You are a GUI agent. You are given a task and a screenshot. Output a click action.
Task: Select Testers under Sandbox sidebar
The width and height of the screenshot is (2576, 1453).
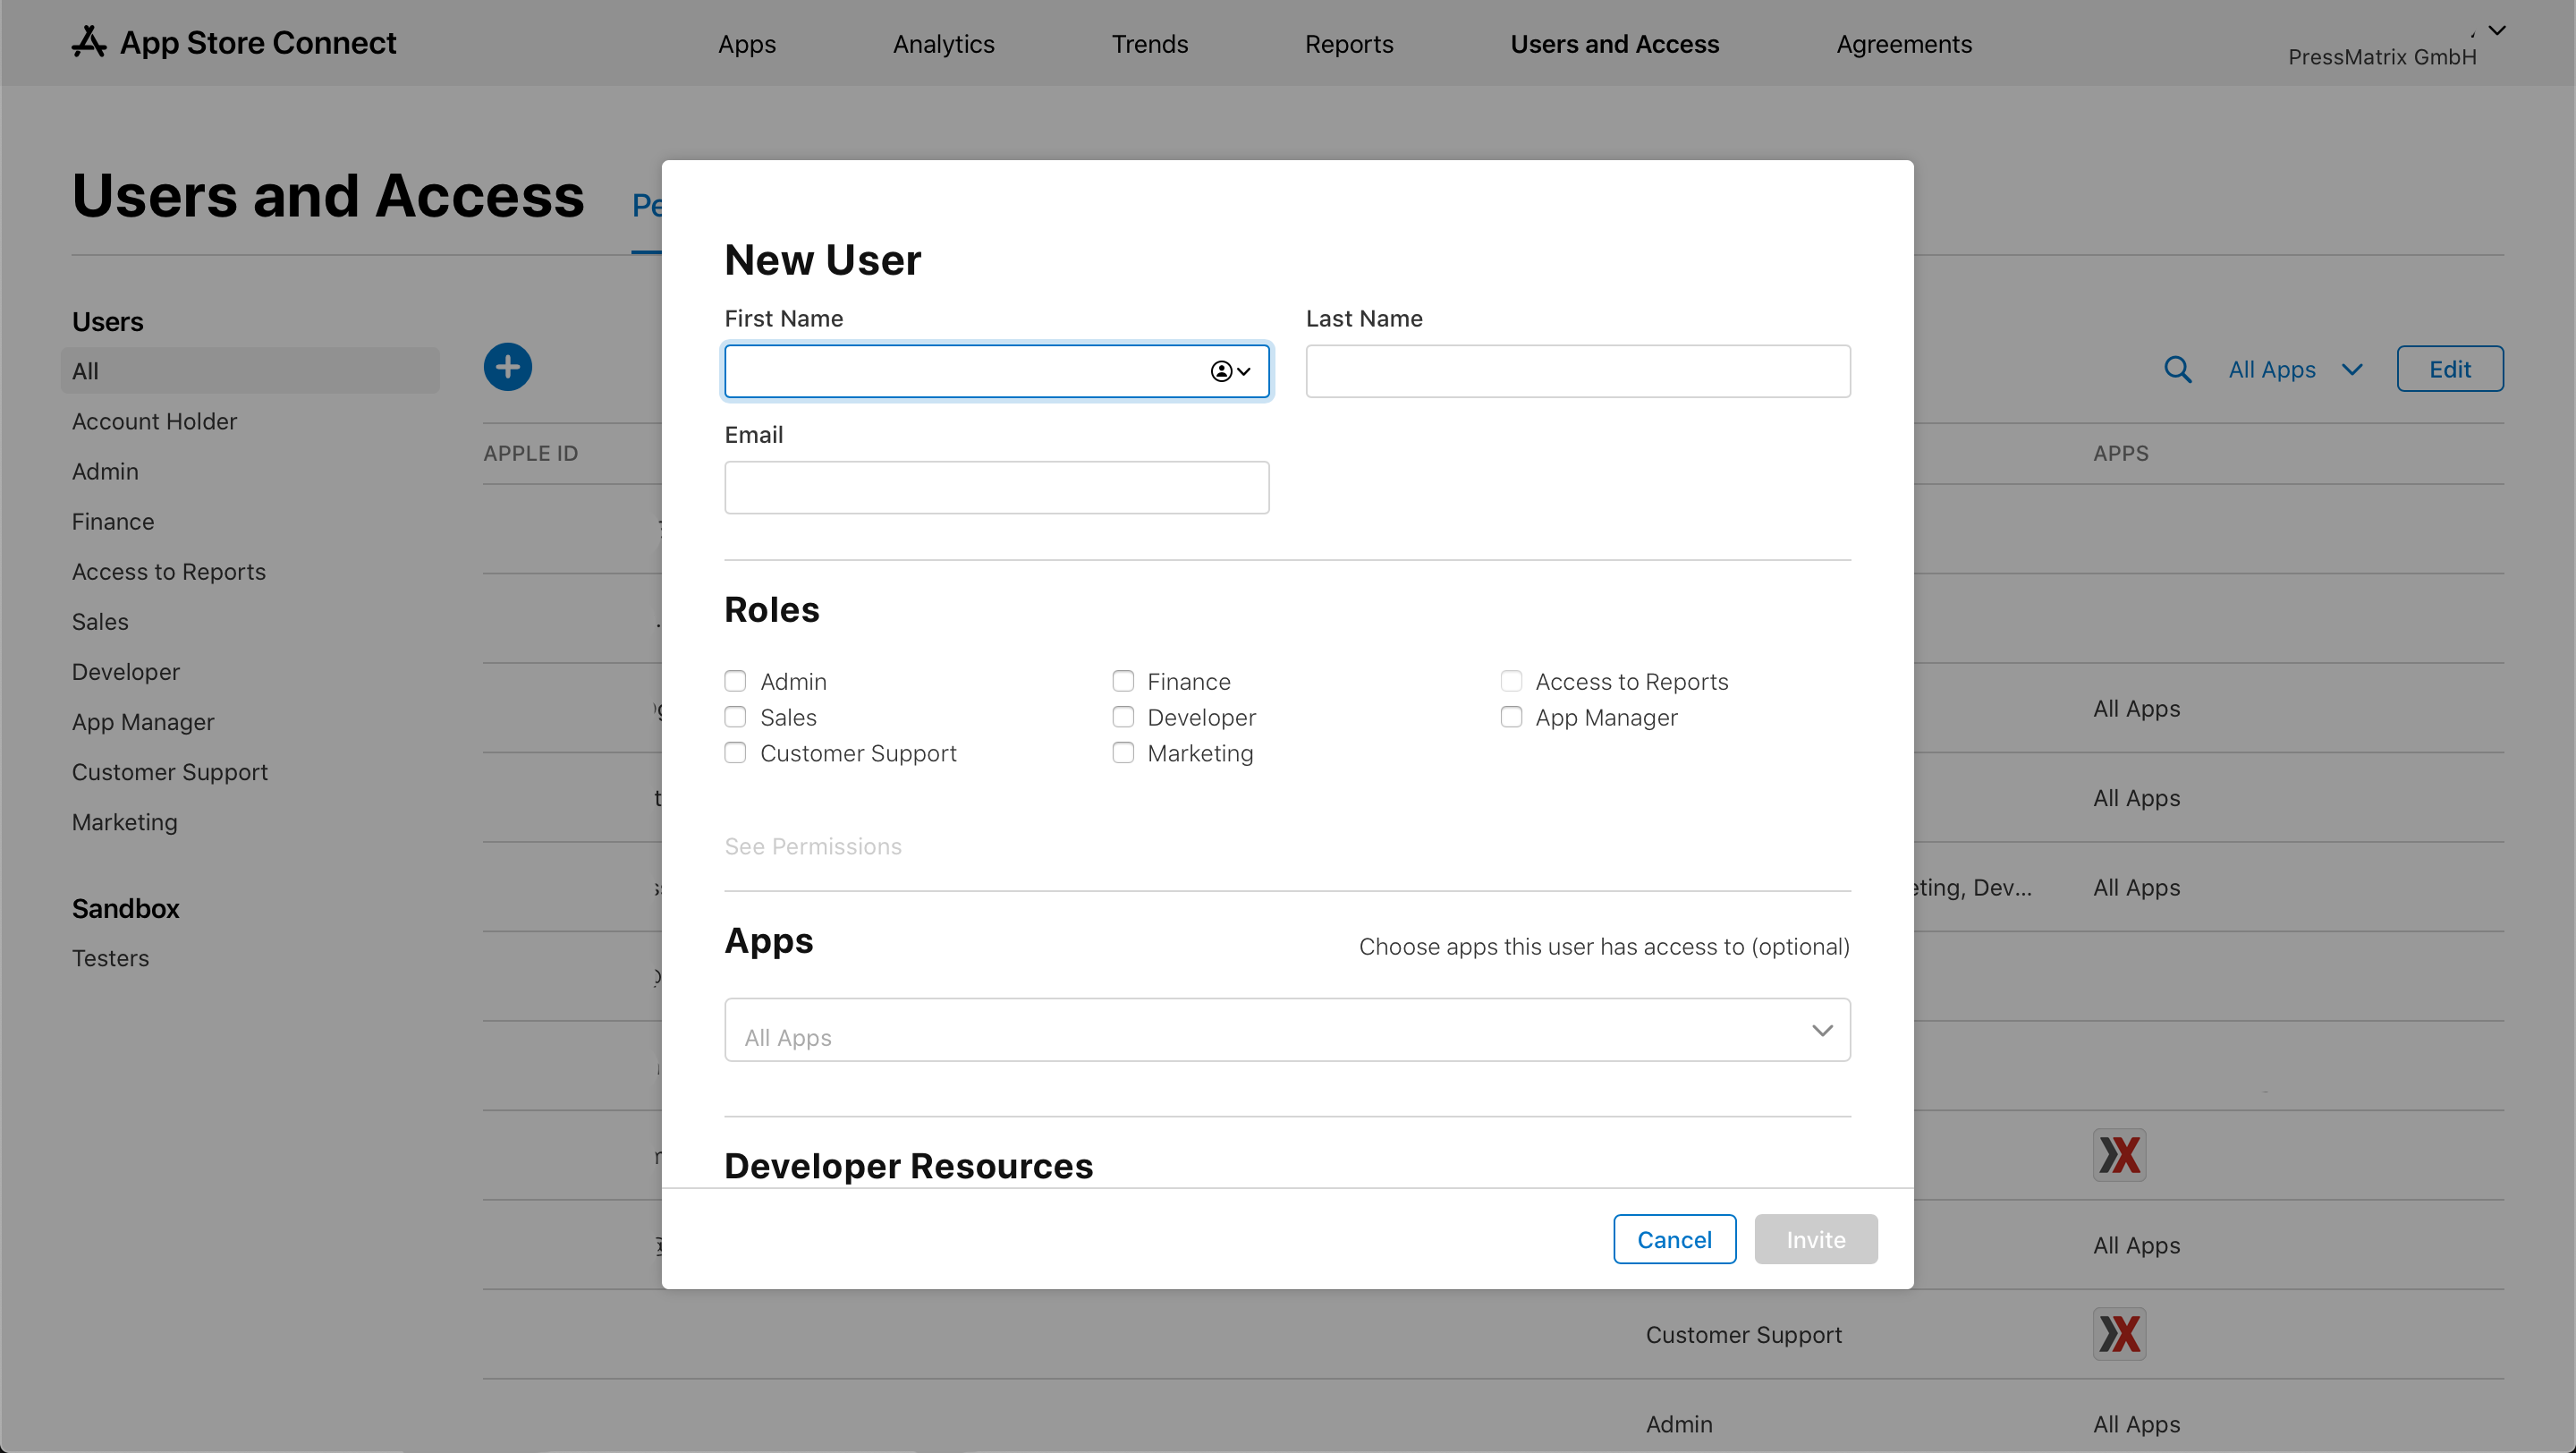[110, 958]
